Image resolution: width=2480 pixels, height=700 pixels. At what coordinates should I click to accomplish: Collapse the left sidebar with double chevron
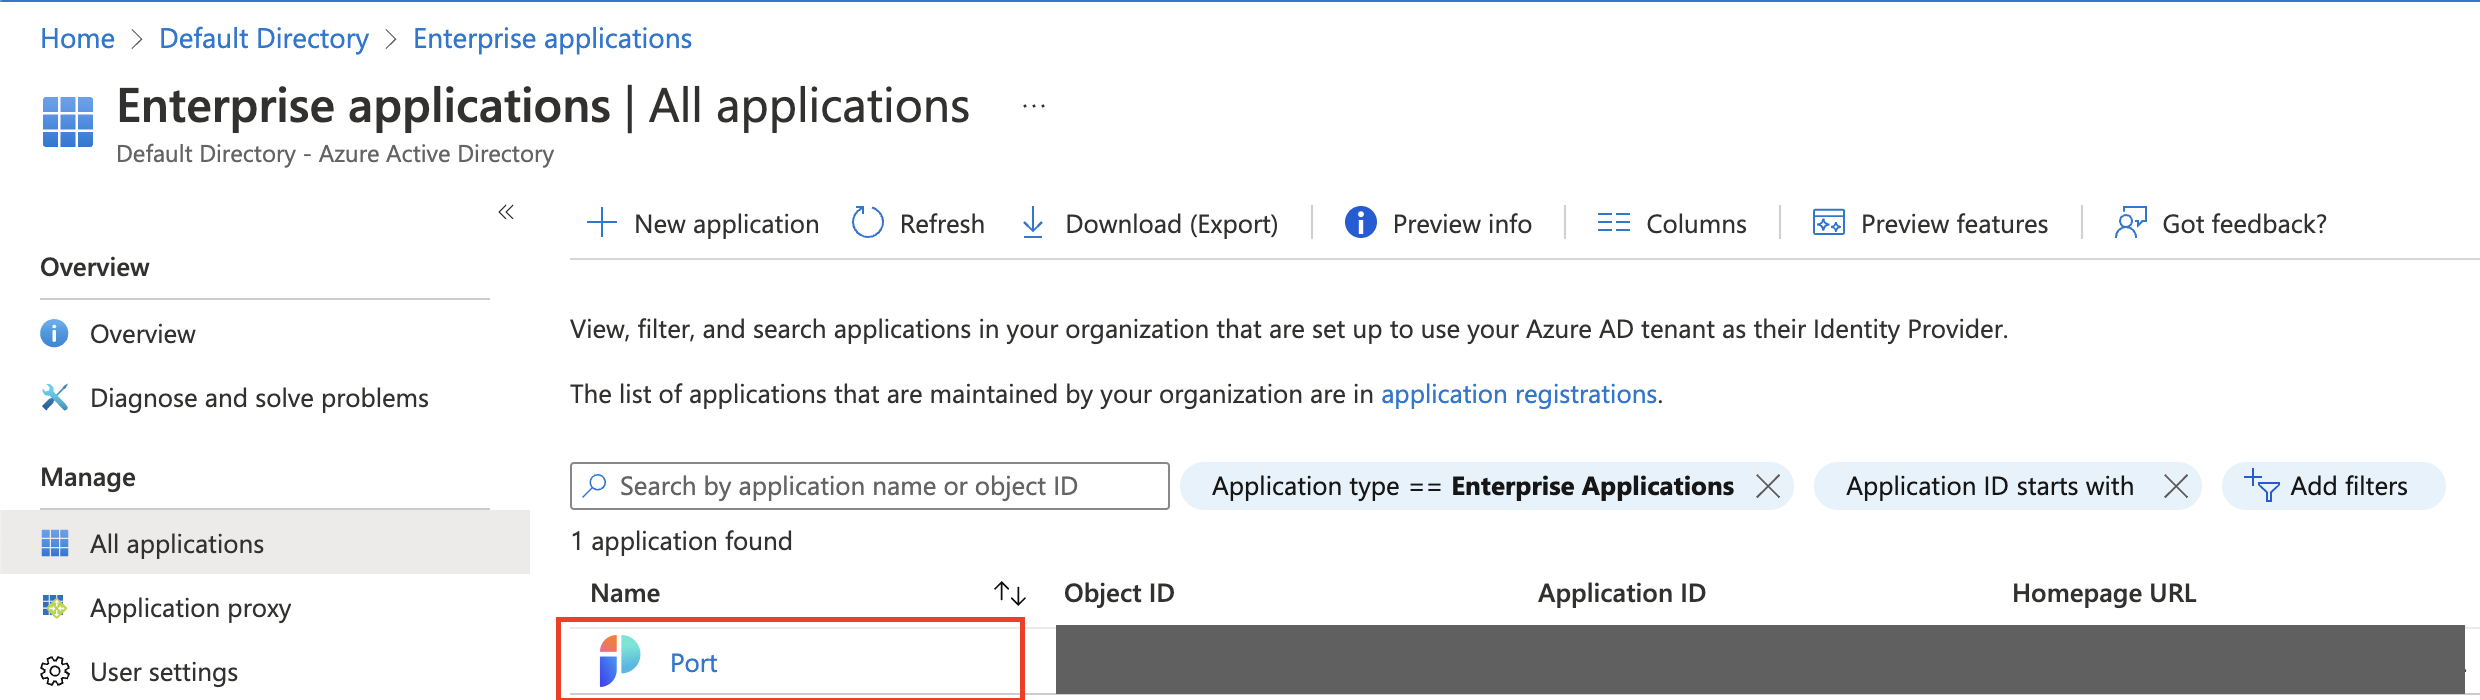pyautogui.click(x=506, y=212)
